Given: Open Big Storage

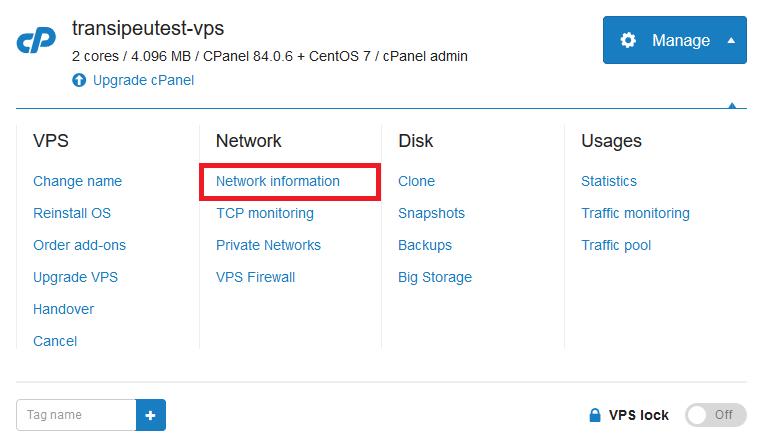Looking at the screenshot, I should tap(435, 277).
